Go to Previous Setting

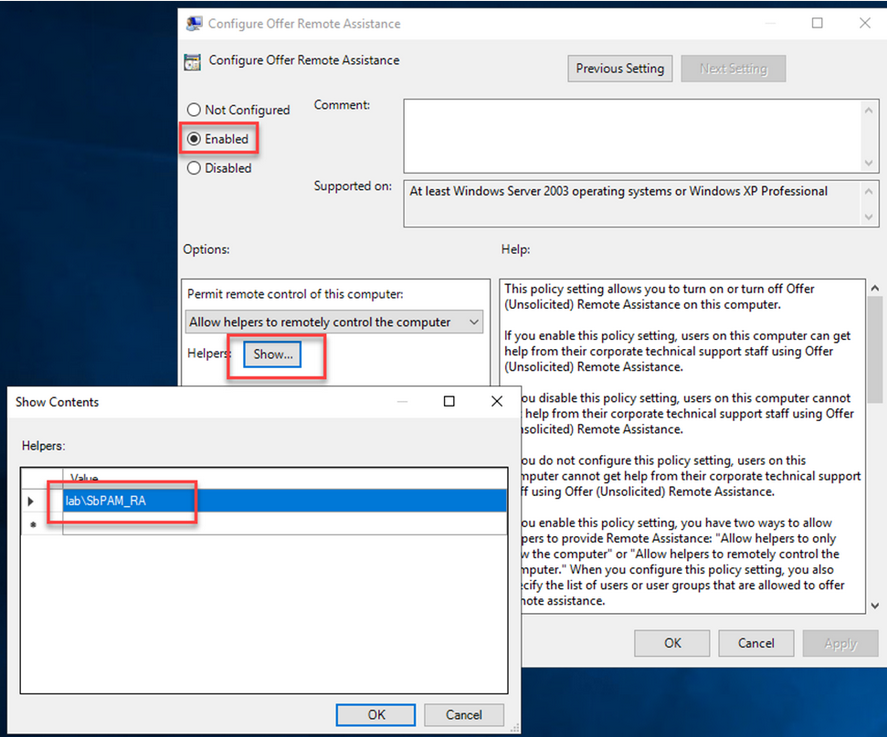pos(620,68)
